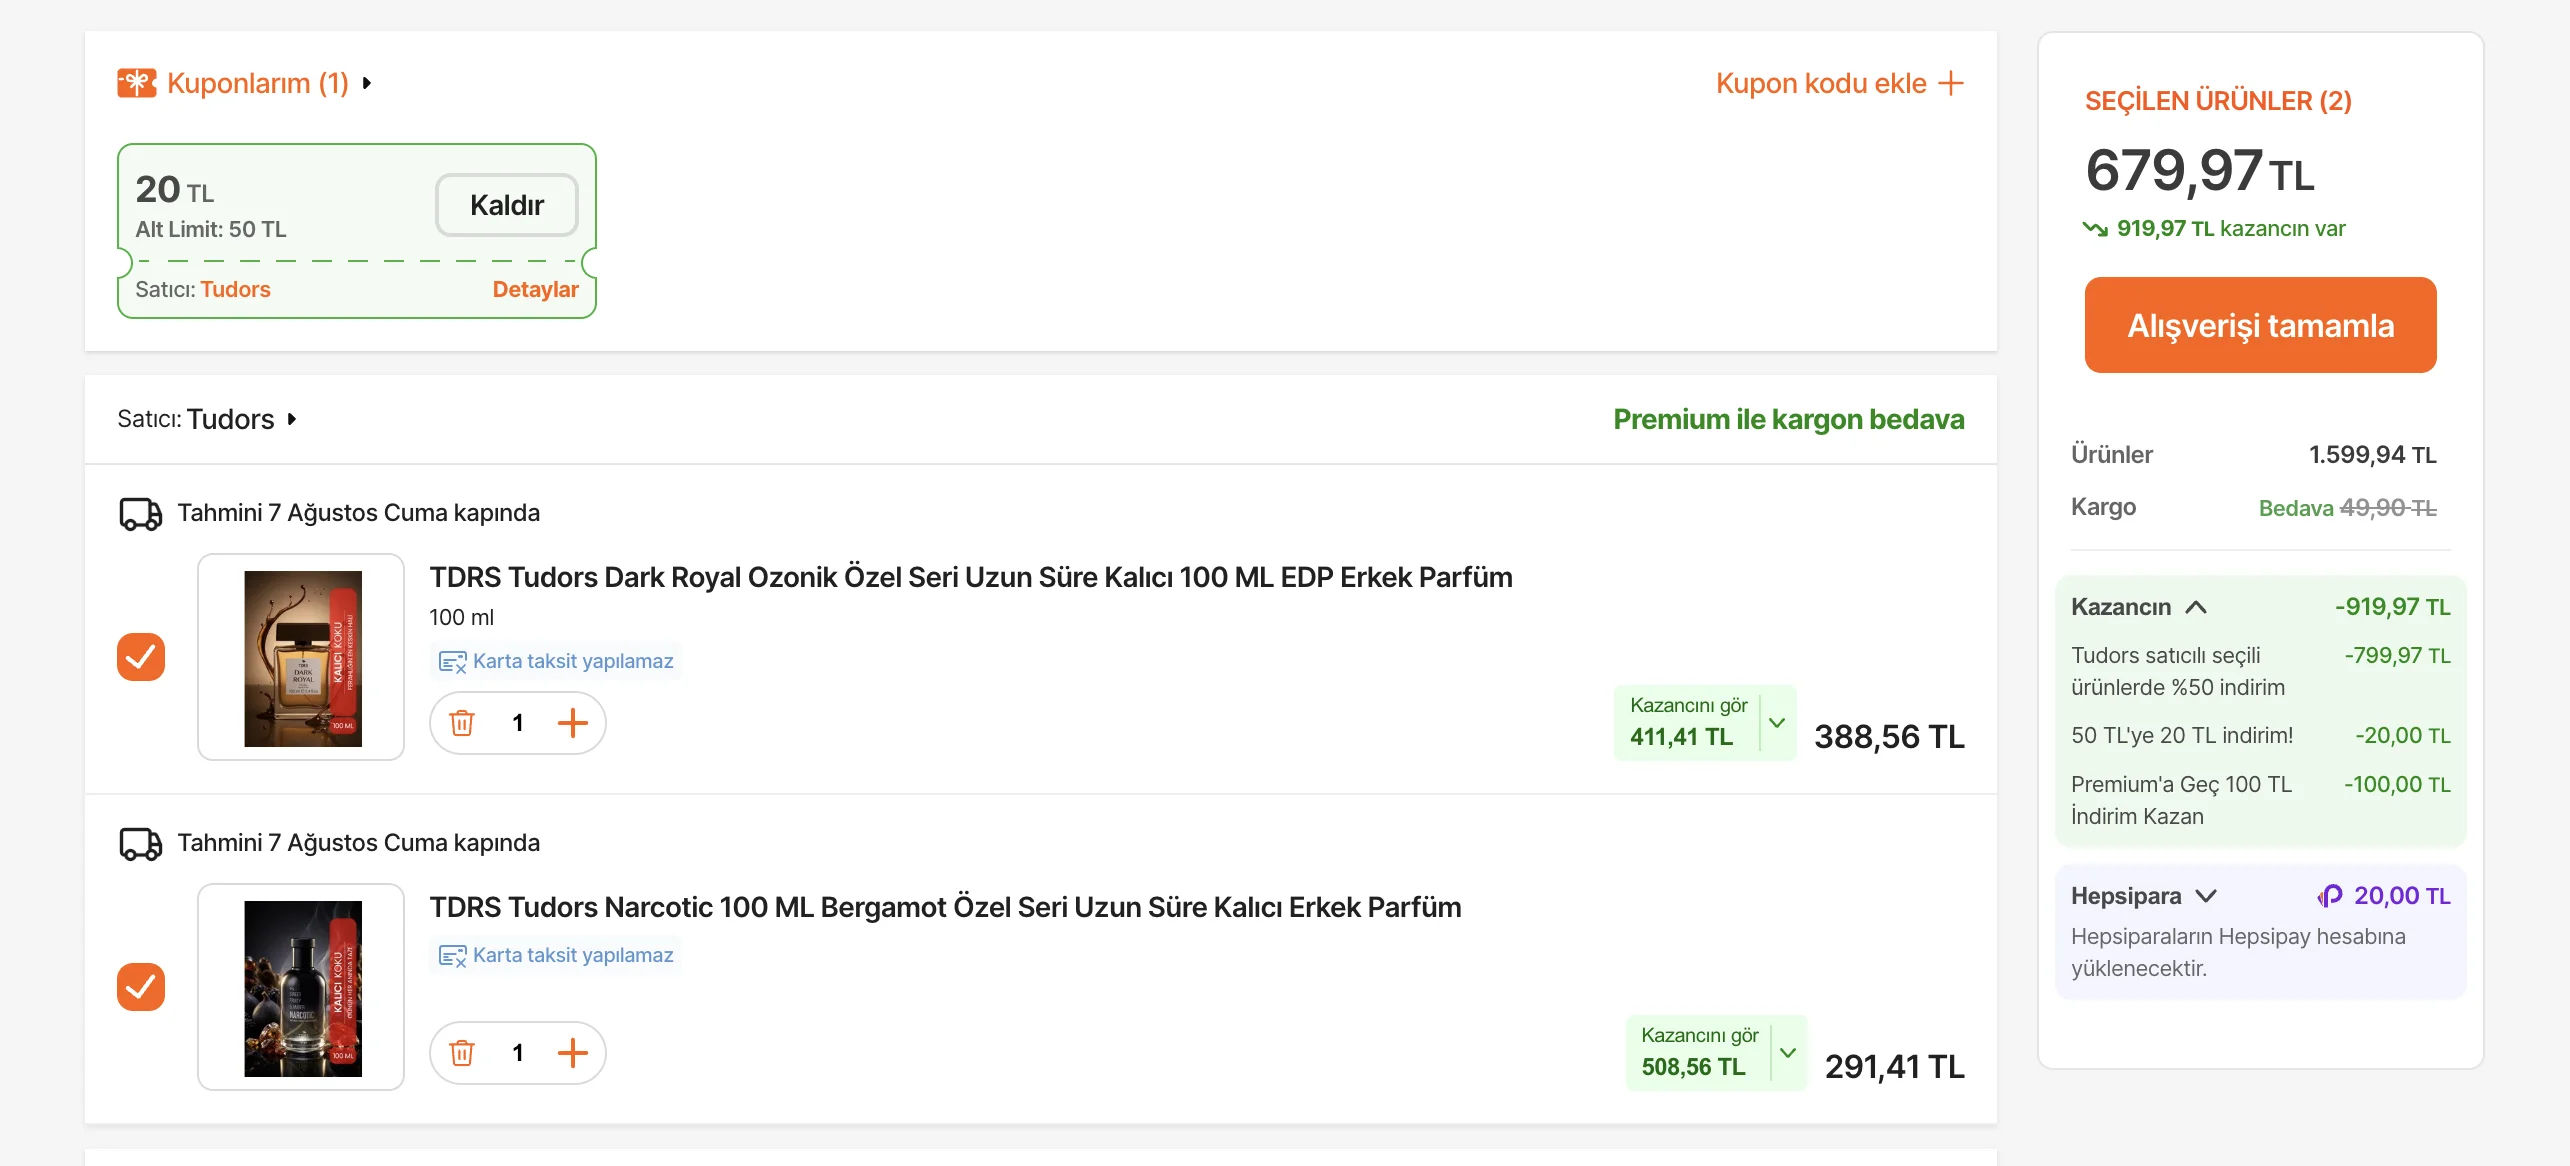Image resolution: width=2570 pixels, height=1166 pixels.
Task: Uncheck the Narcotic Bergamot perfume checkbox
Action: pyautogui.click(x=141, y=987)
